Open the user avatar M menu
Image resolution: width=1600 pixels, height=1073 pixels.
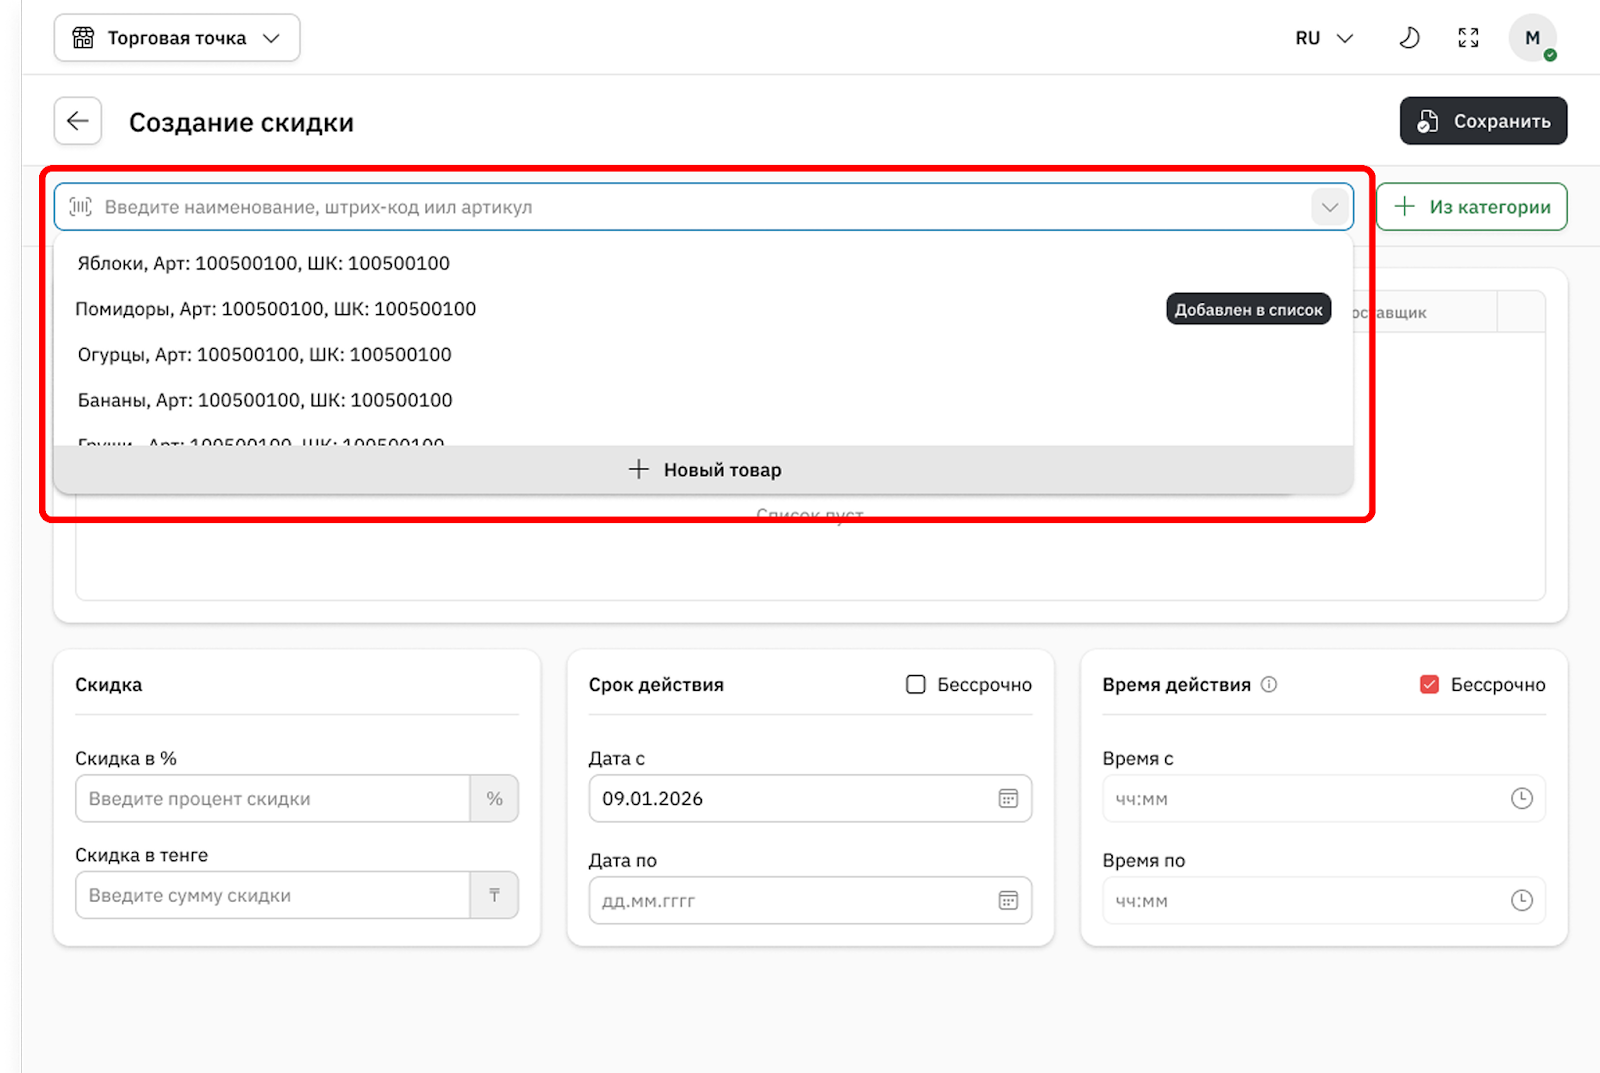[x=1532, y=38]
